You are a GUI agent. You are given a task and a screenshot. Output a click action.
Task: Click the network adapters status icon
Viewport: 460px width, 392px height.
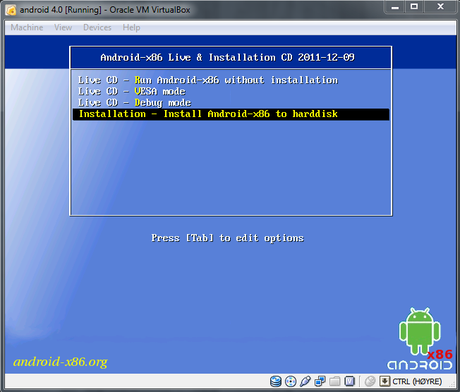[x=320, y=381]
